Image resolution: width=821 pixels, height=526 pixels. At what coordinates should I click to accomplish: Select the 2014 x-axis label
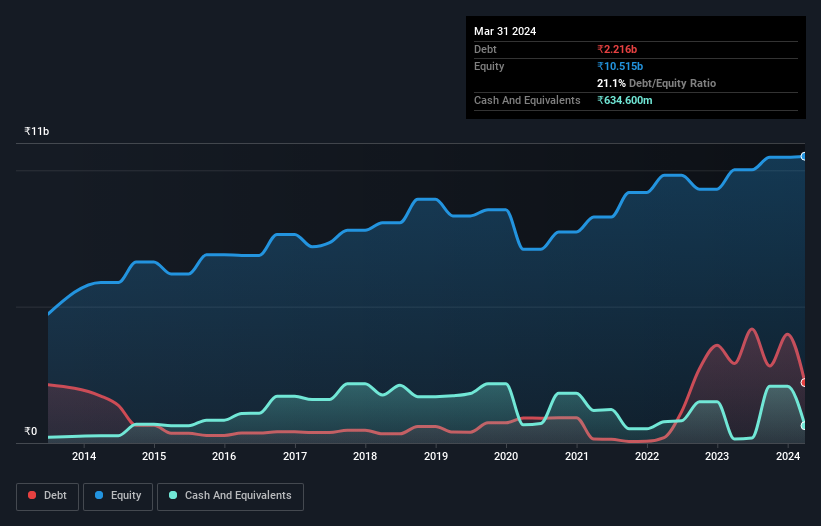pos(84,456)
